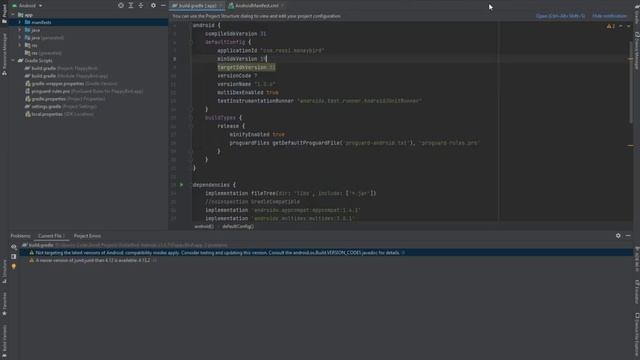Fold the buildTypes block gutter marker
Image resolution: width=640 pixels, height=360 pixels.
pyautogui.click(x=191, y=118)
